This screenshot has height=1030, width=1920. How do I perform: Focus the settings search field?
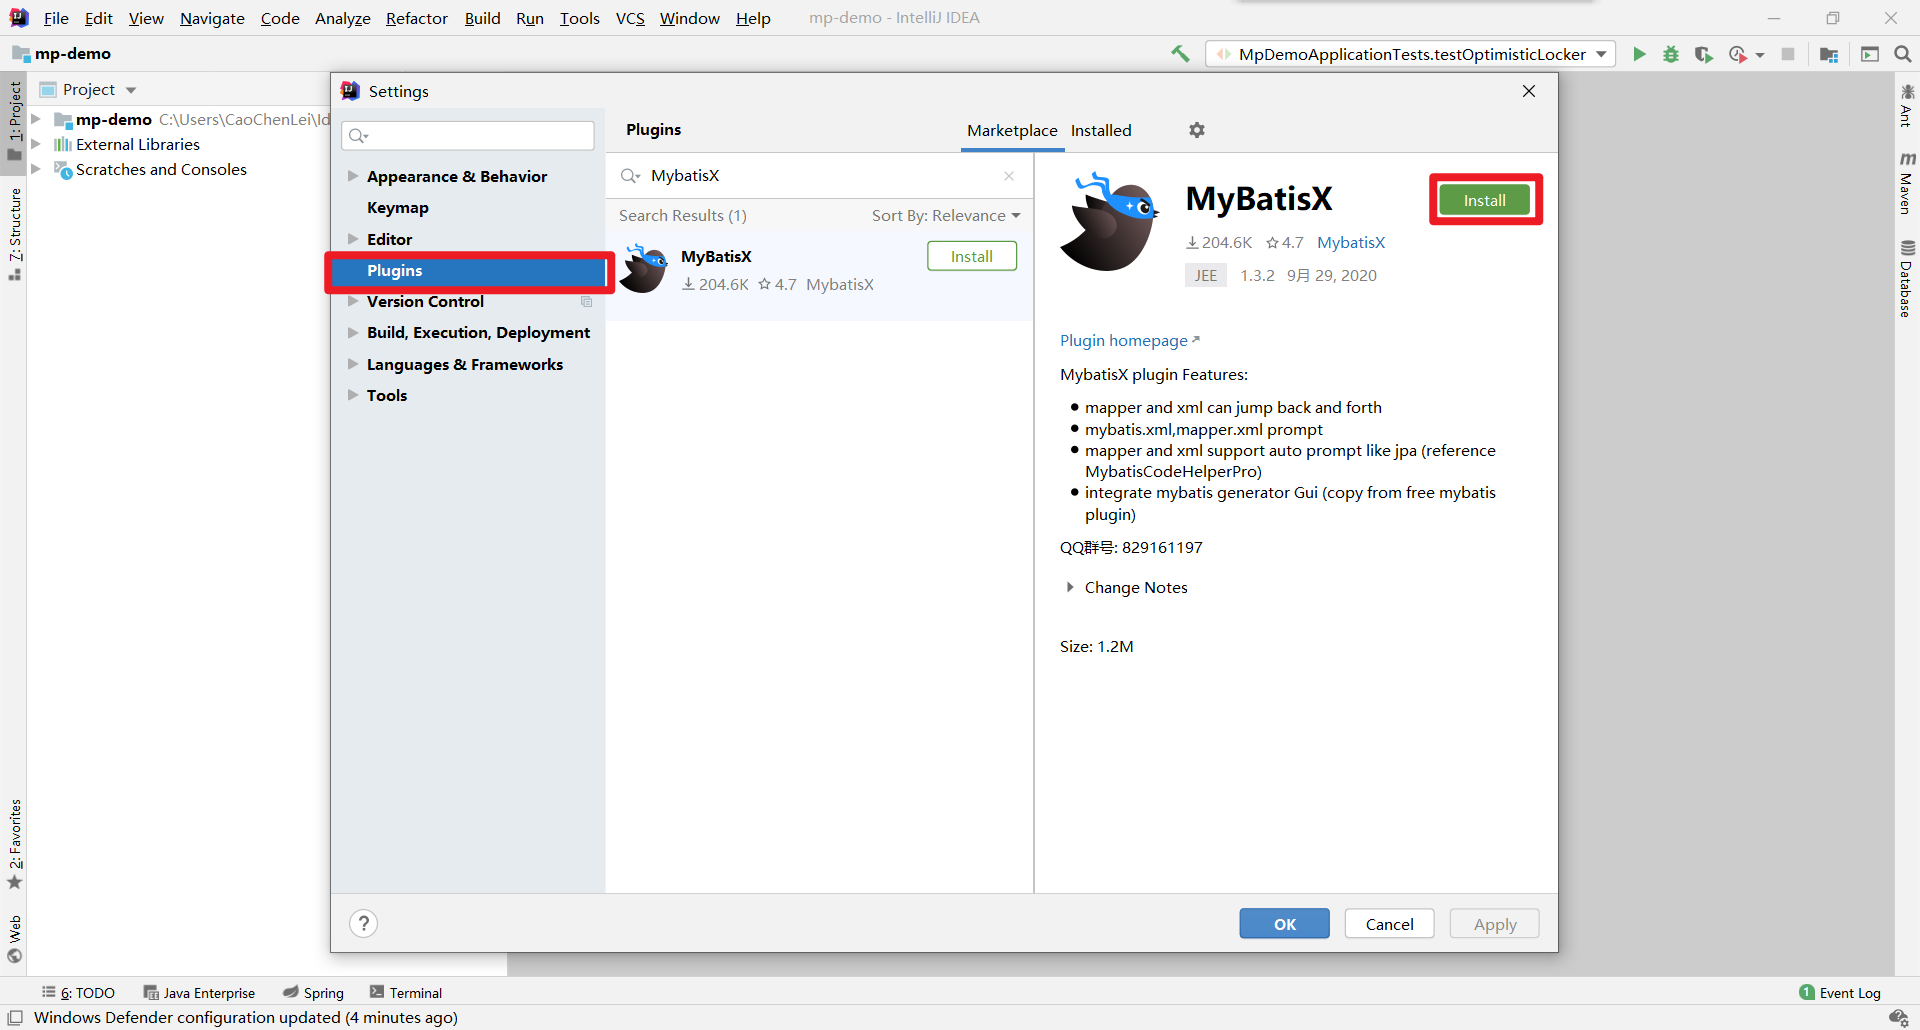[x=468, y=135]
